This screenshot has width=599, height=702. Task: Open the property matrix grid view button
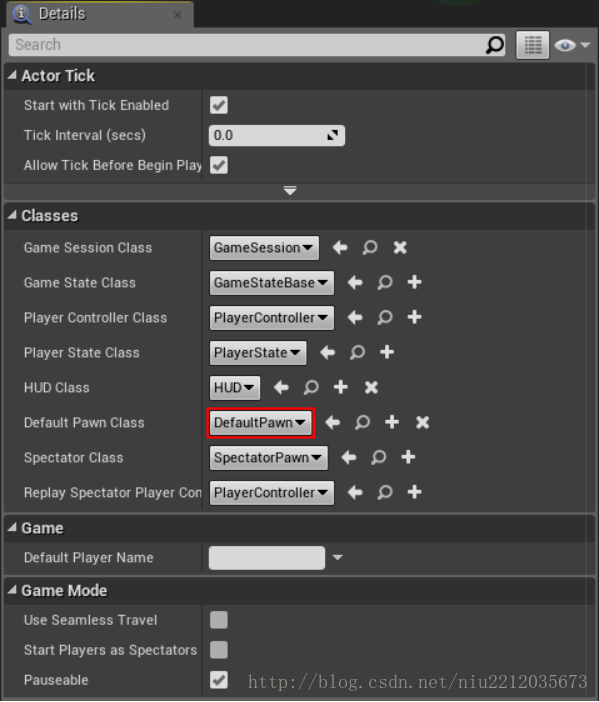coord(532,45)
